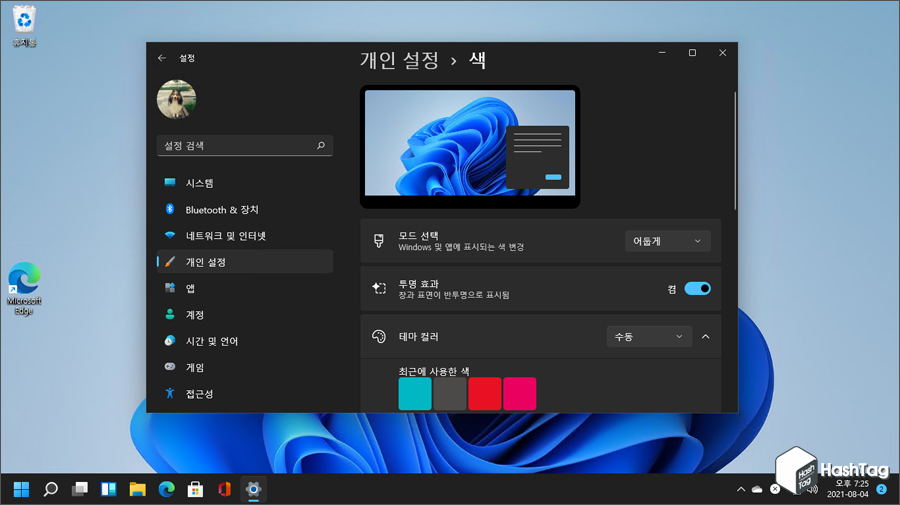Image resolution: width=900 pixels, height=505 pixels.
Task: Open the user profile picture
Action: pos(176,99)
